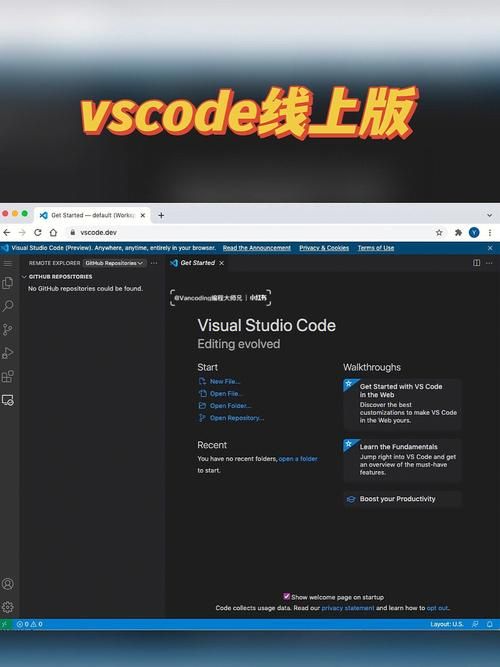Open editor More Actions ellipsis

[489, 263]
